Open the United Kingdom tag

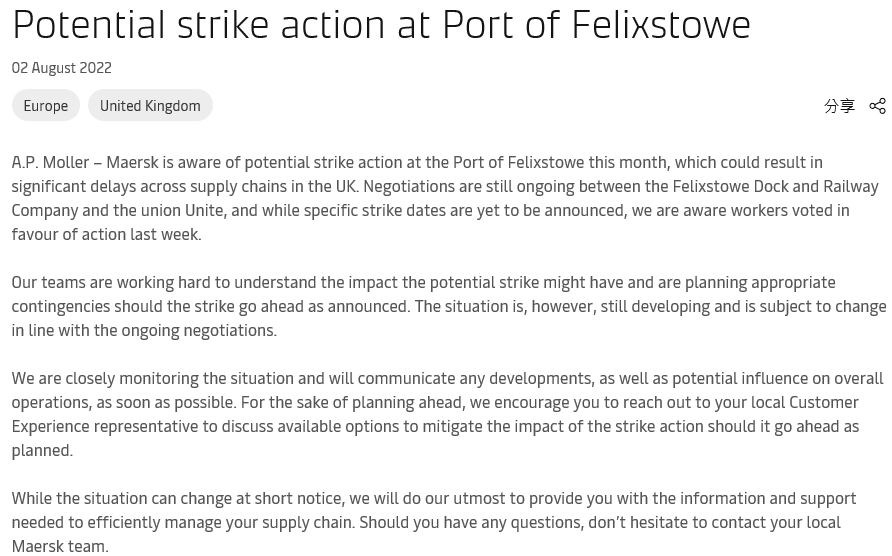pyautogui.click(x=150, y=105)
